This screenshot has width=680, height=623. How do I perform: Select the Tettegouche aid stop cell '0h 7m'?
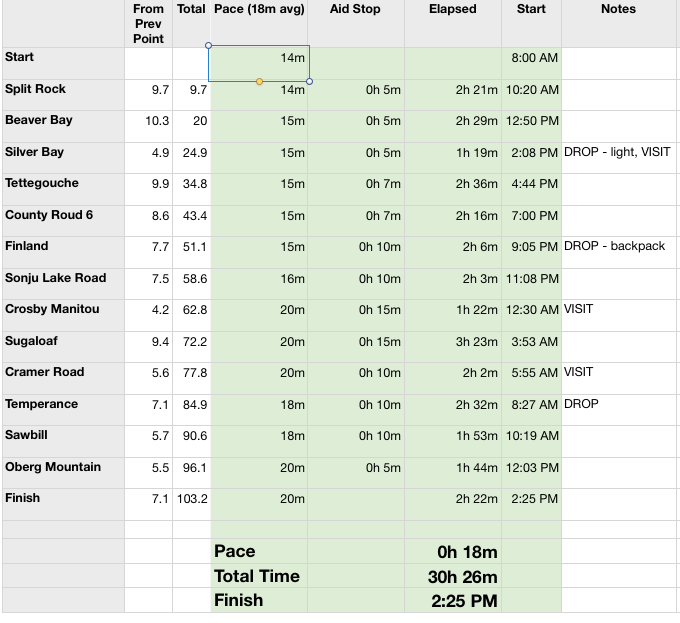pyautogui.click(x=382, y=184)
